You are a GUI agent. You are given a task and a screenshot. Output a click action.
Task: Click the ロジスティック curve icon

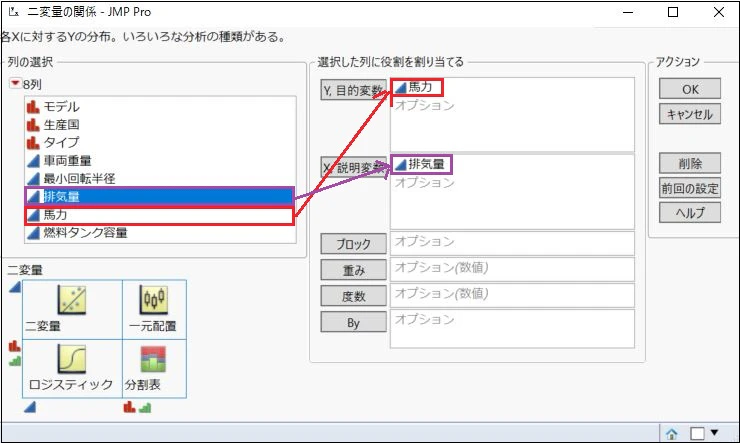pyautogui.click(x=72, y=359)
